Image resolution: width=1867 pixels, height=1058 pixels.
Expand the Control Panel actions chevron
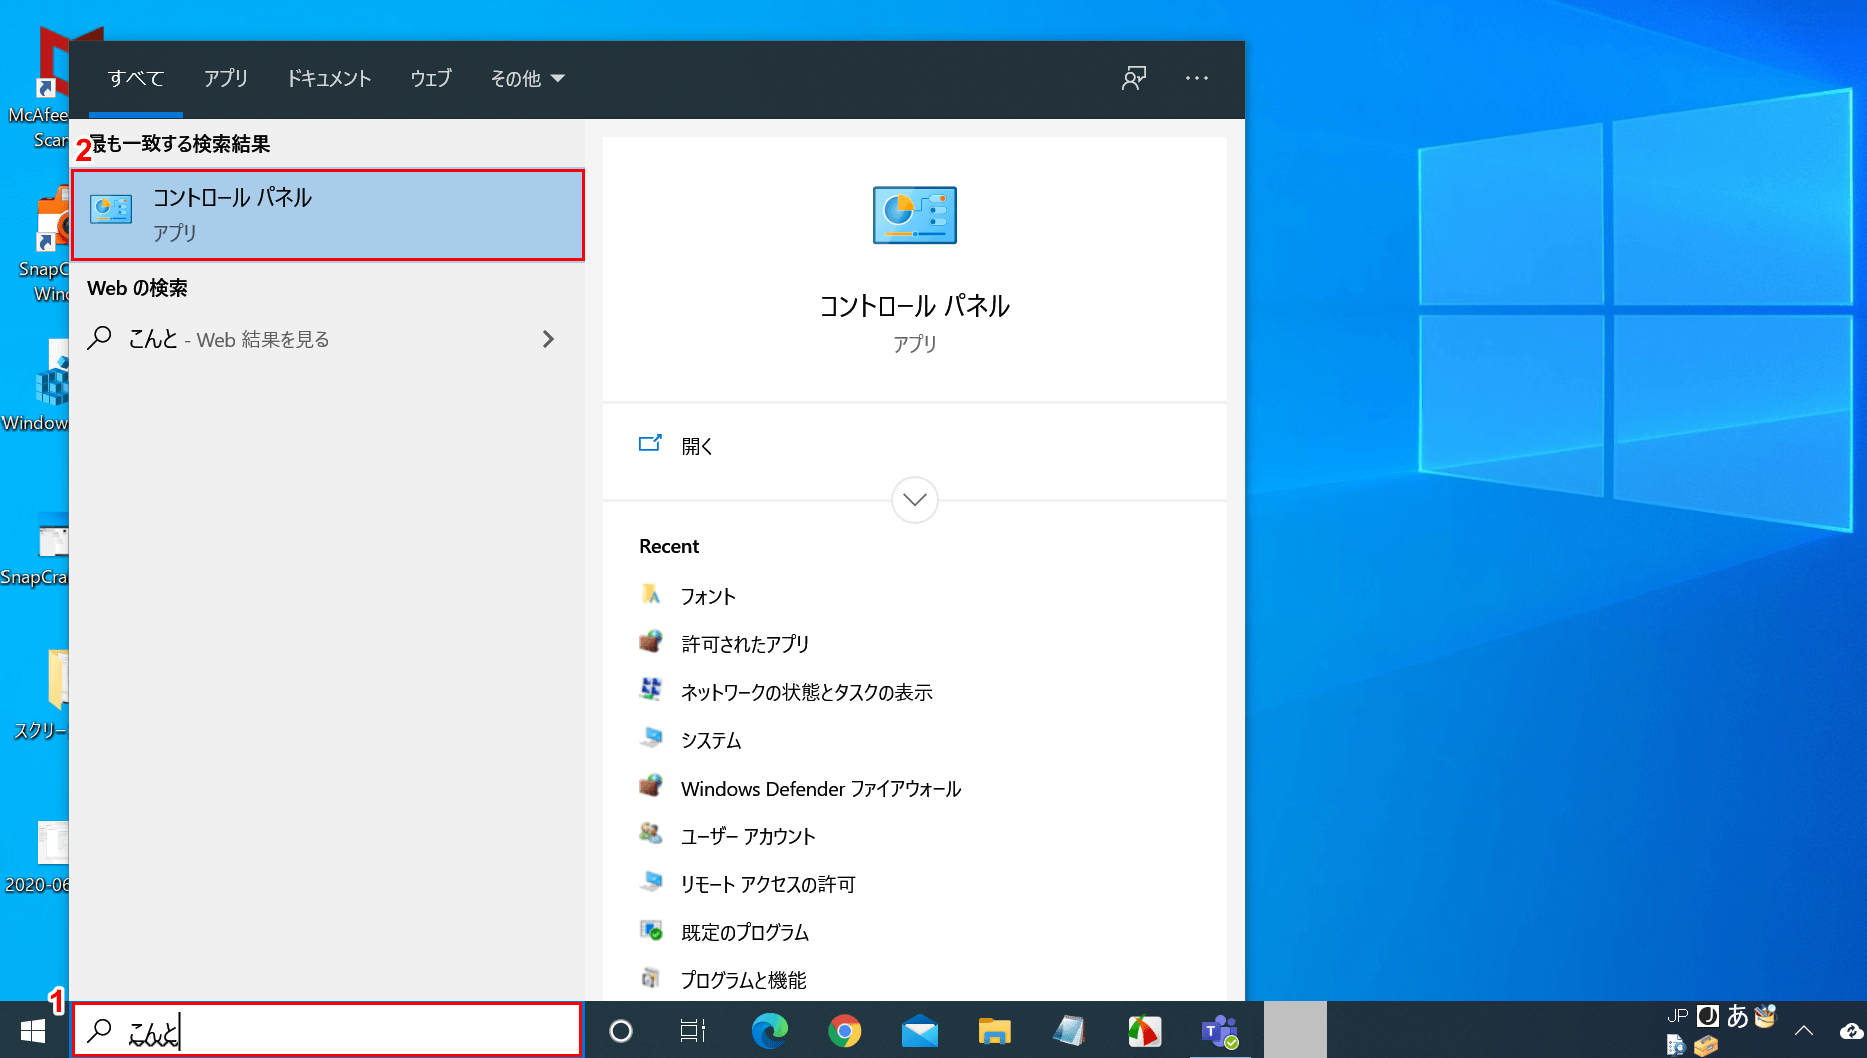coord(915,499)
